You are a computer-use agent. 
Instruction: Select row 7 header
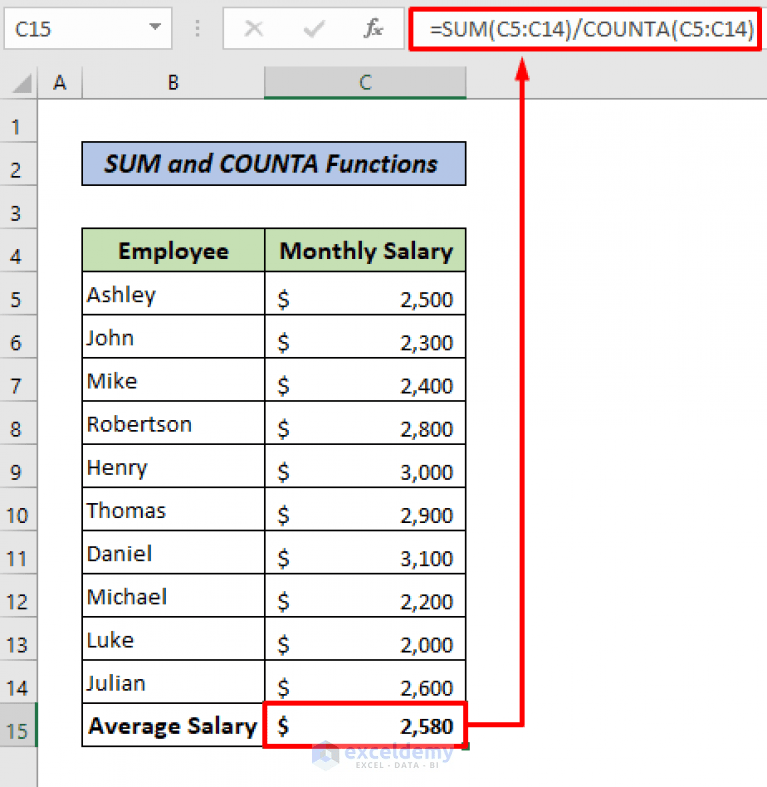point(18,380)
